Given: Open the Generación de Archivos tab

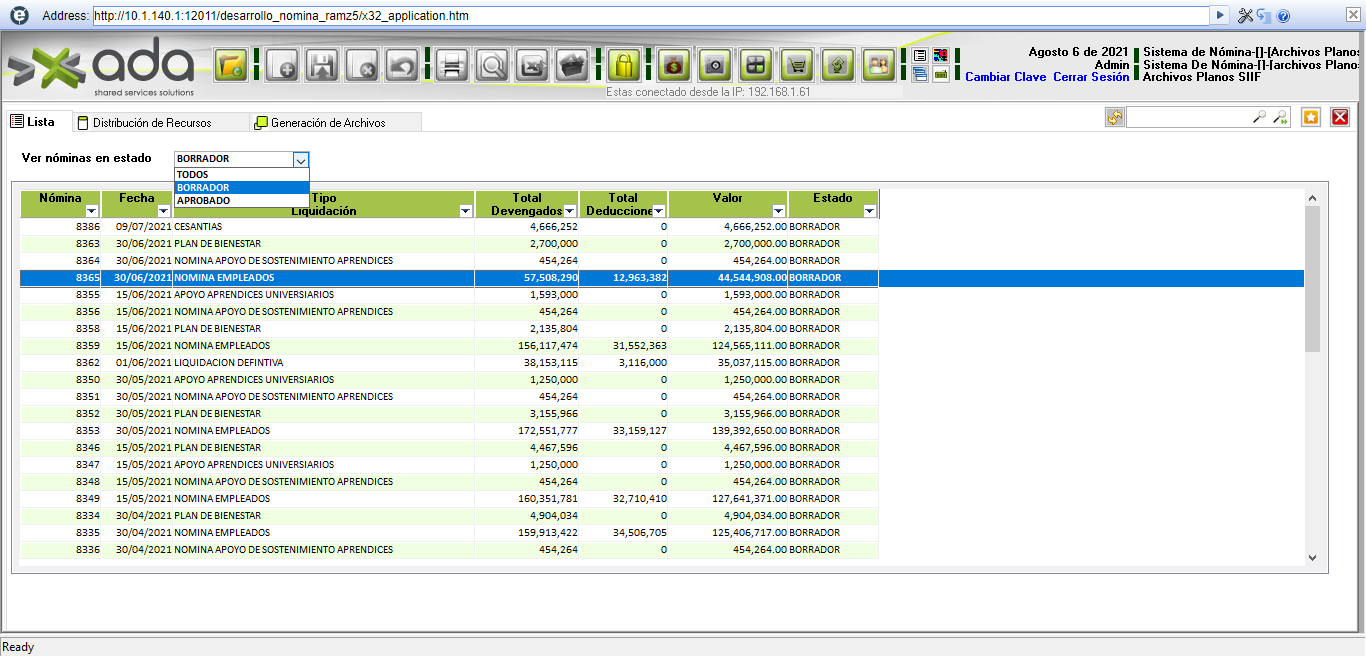Looking at the screenshot, I should [327, 123].
